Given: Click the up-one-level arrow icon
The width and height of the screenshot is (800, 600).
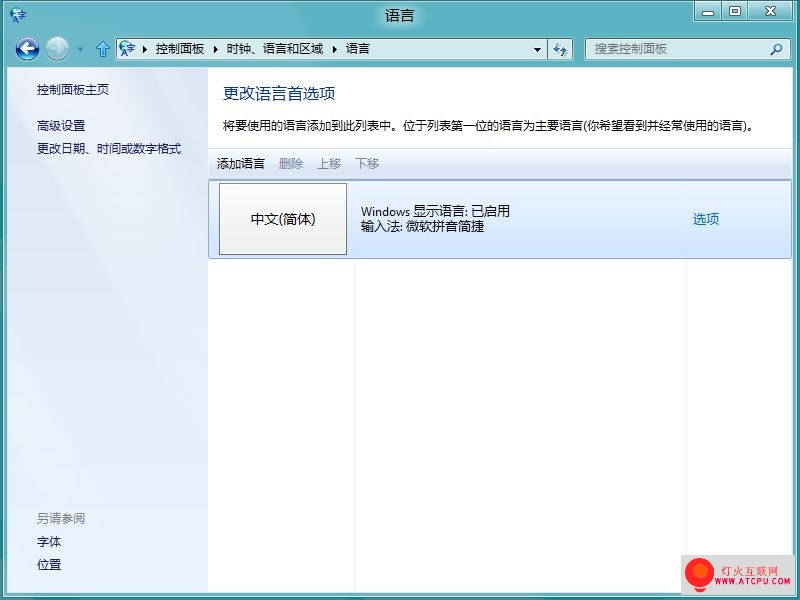Looking at the screenshot, I should tap(103, 49).
